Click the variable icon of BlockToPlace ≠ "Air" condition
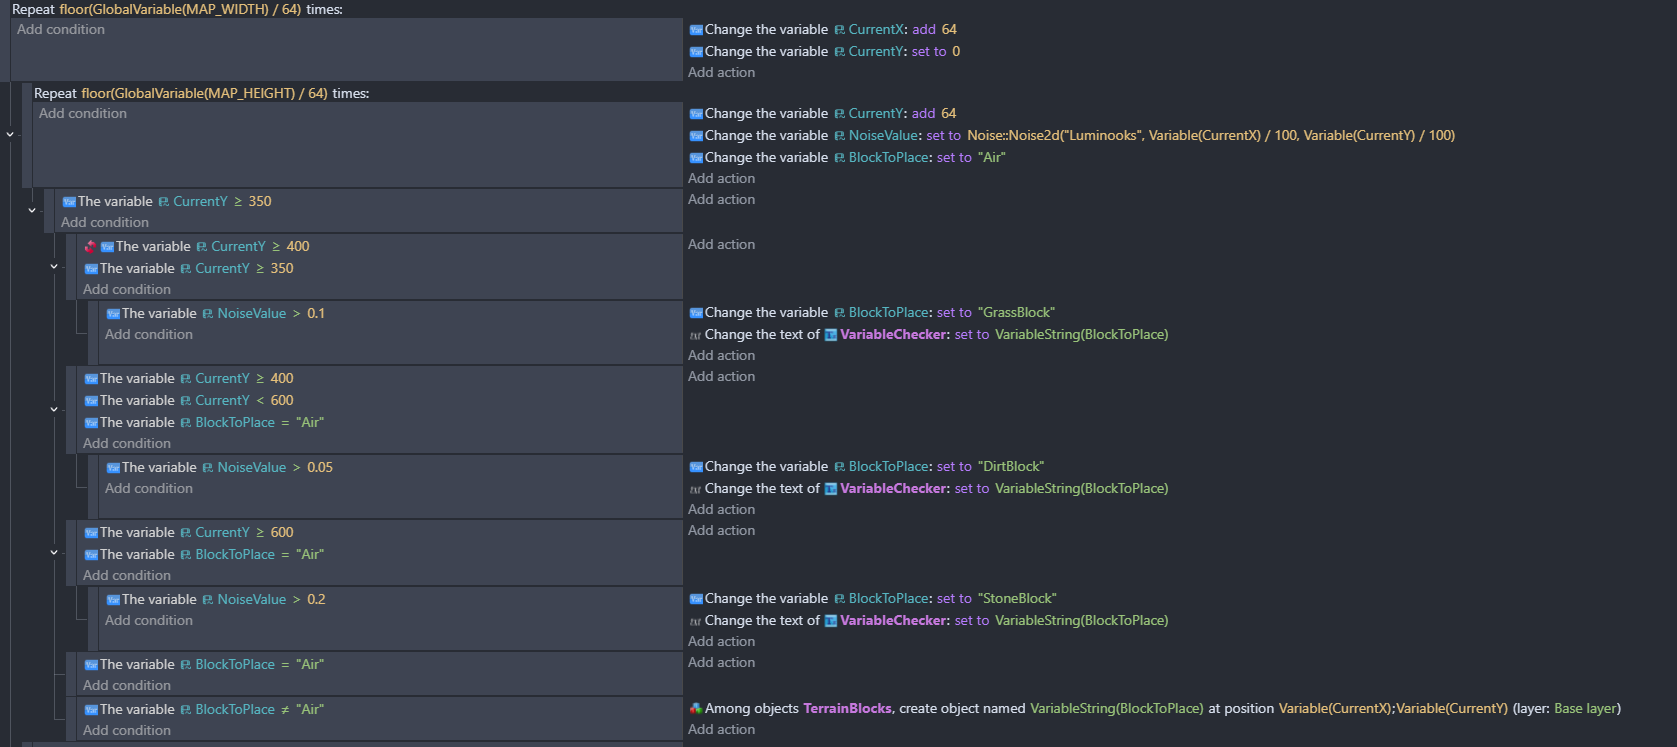 91,710
